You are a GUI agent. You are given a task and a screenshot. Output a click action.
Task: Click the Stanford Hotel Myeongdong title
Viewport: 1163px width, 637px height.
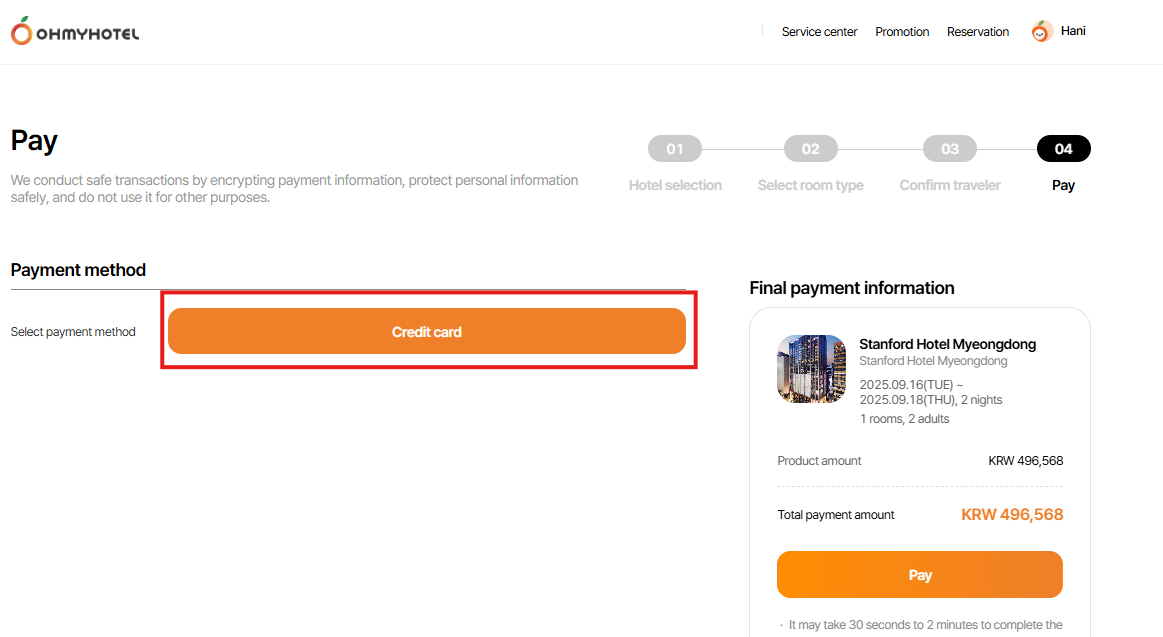[x=947, y=344]
